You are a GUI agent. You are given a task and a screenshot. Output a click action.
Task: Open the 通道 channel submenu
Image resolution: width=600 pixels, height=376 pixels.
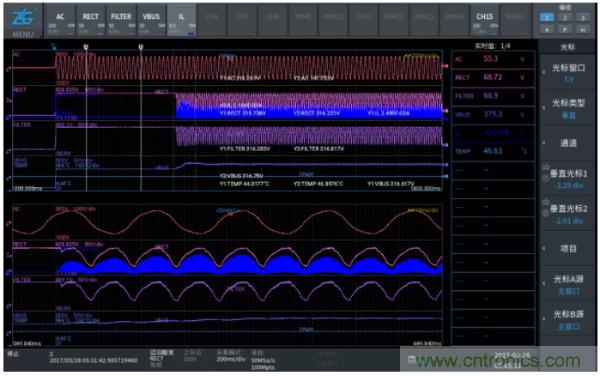(x=568, y=143)
